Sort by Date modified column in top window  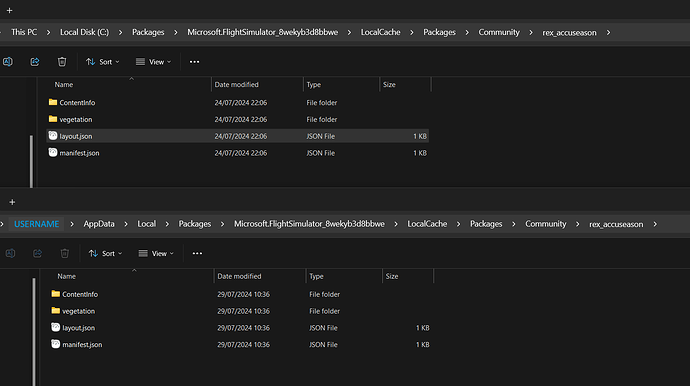coord(236,85)
